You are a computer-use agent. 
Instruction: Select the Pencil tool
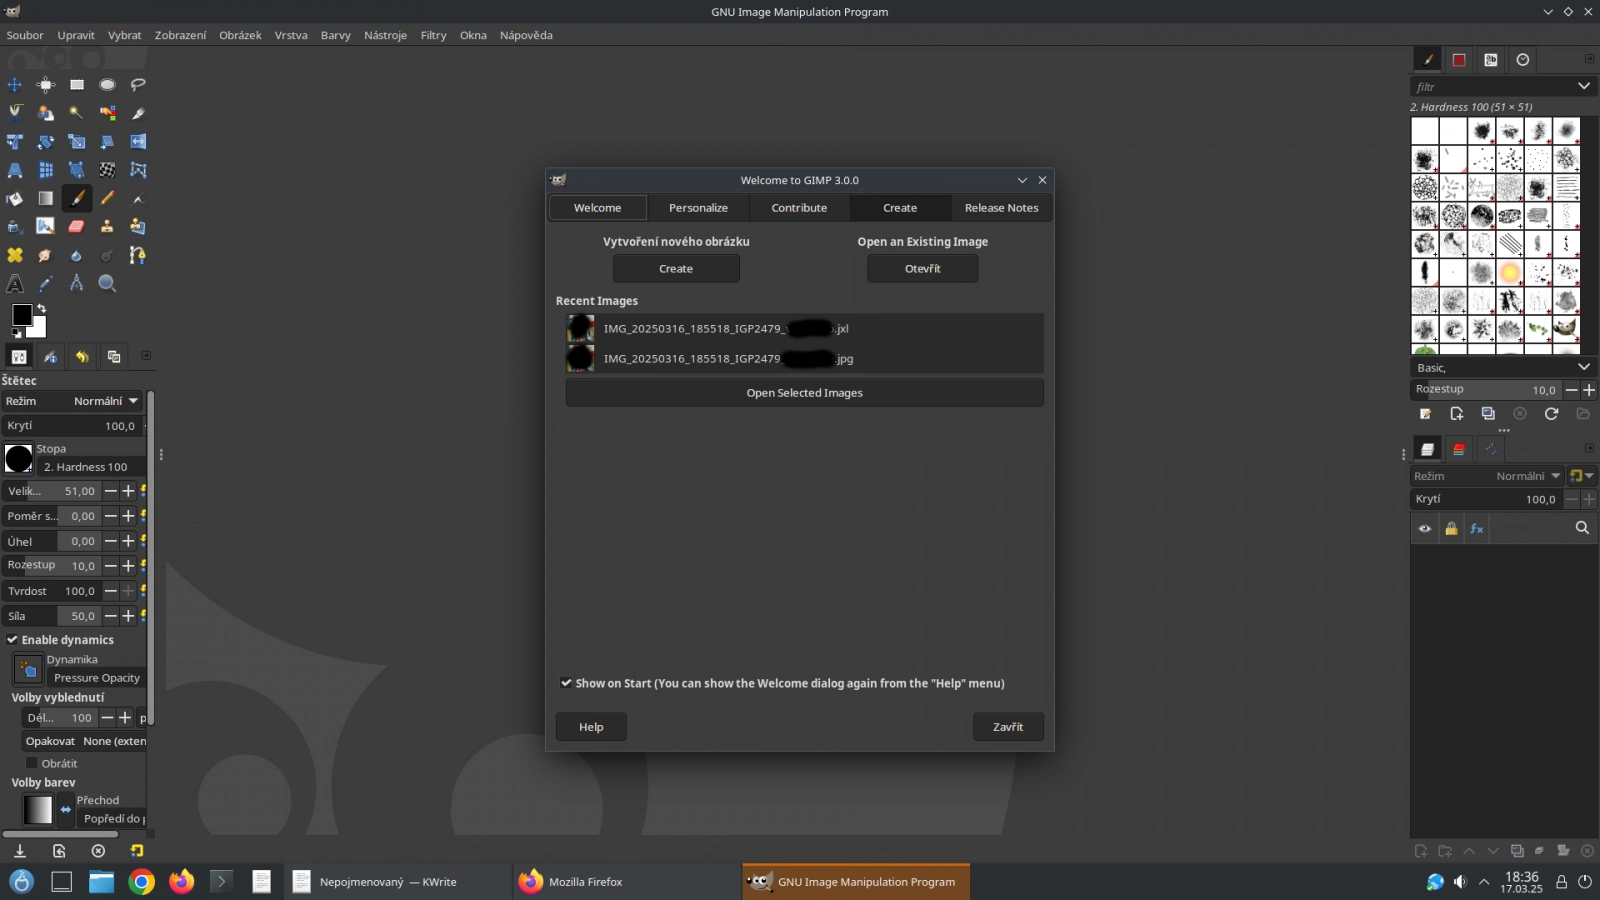(107, 198)
